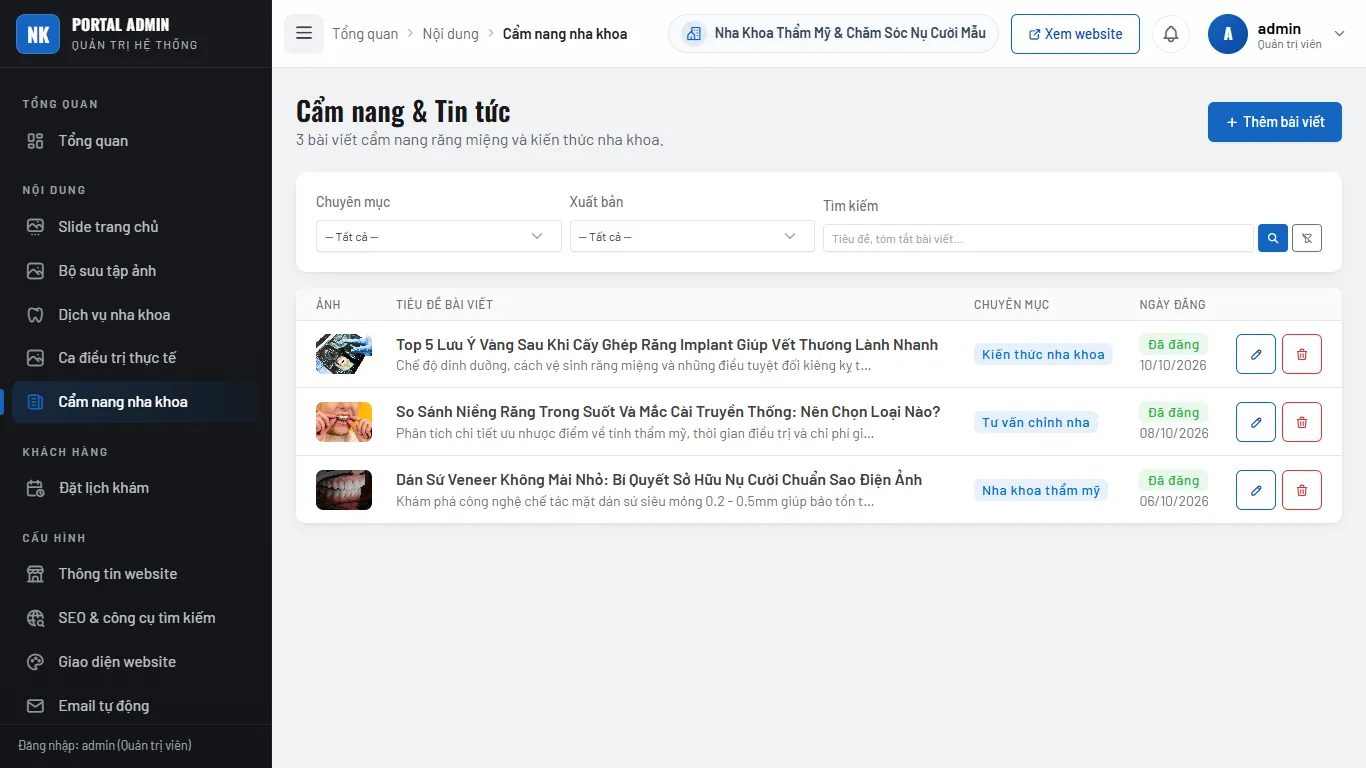Screen dimensions: 1366x768
Task: Click the search magnifier button
Action: [1273, 238]
